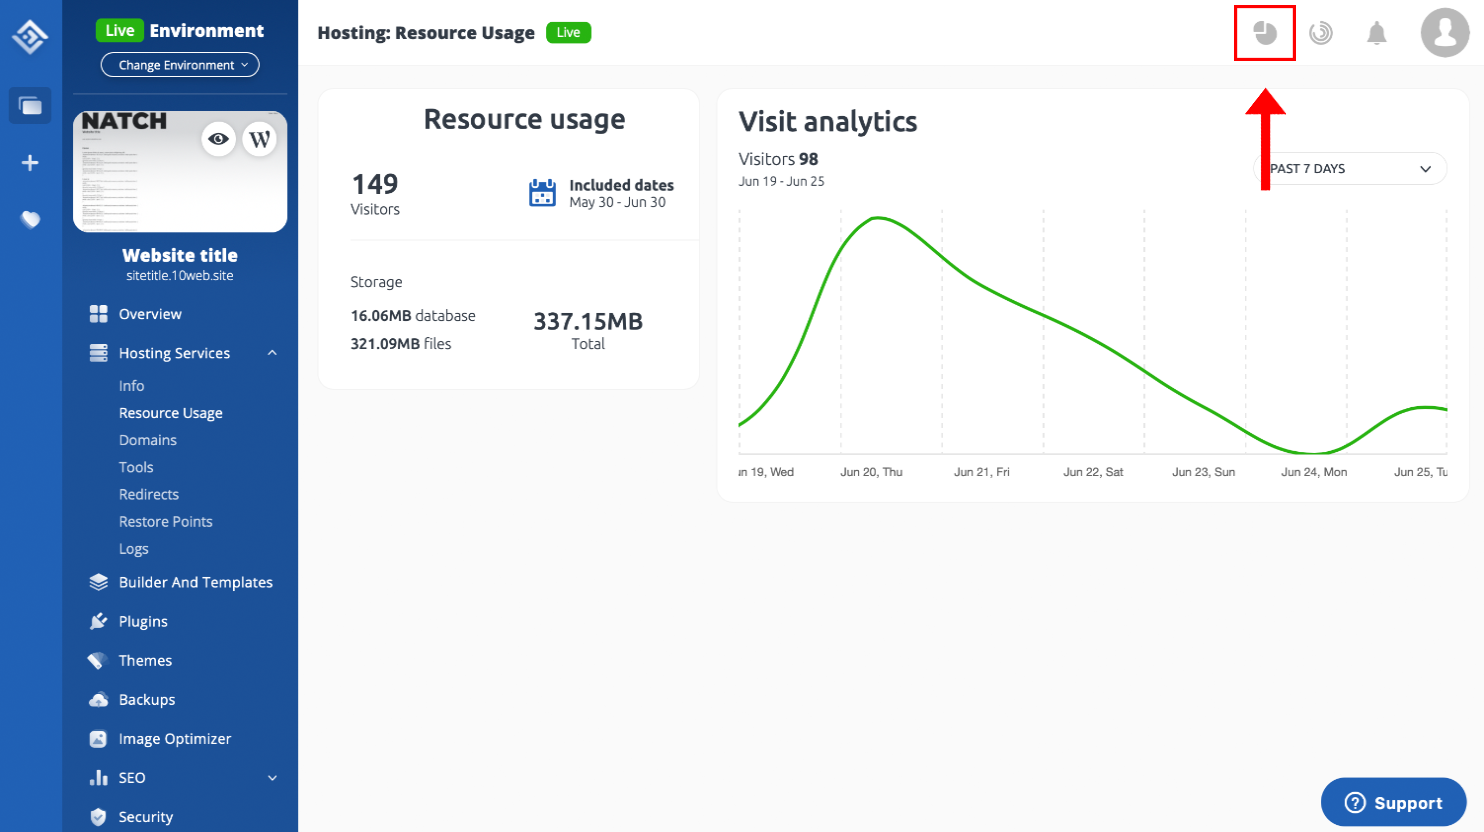The image size is (1484, 832).
Task: Open Restore Points submenu item
Action: pyautogui.click(x=166, y=521)
